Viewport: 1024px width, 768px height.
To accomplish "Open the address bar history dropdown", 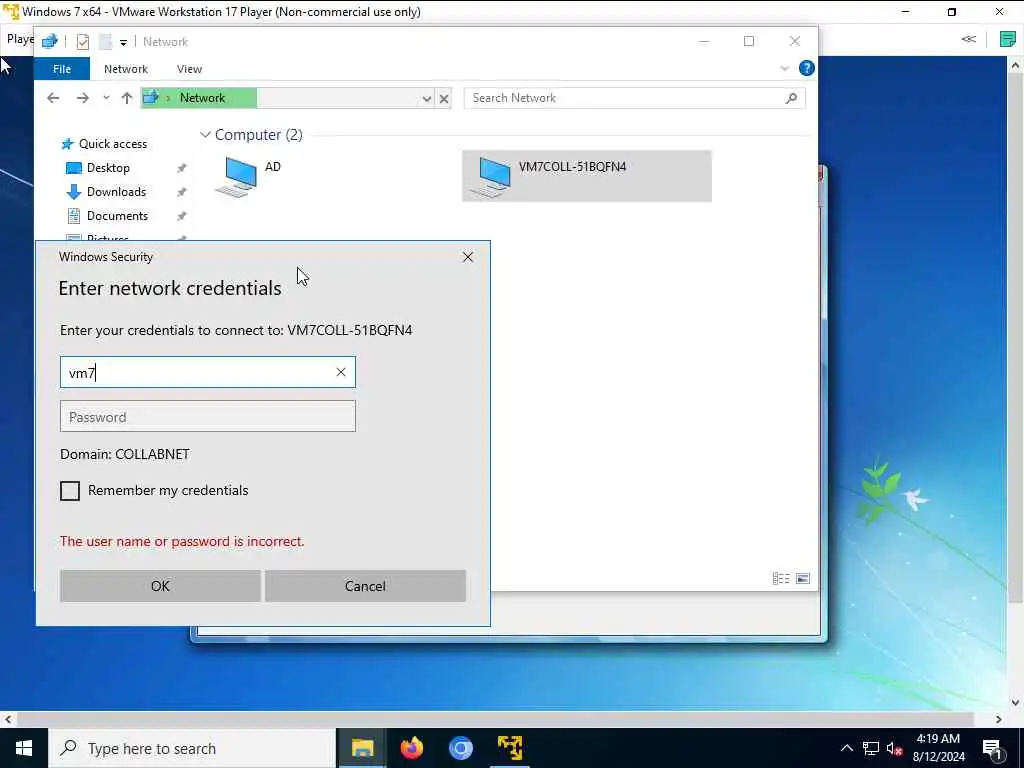I will click(x=426, y=99).
